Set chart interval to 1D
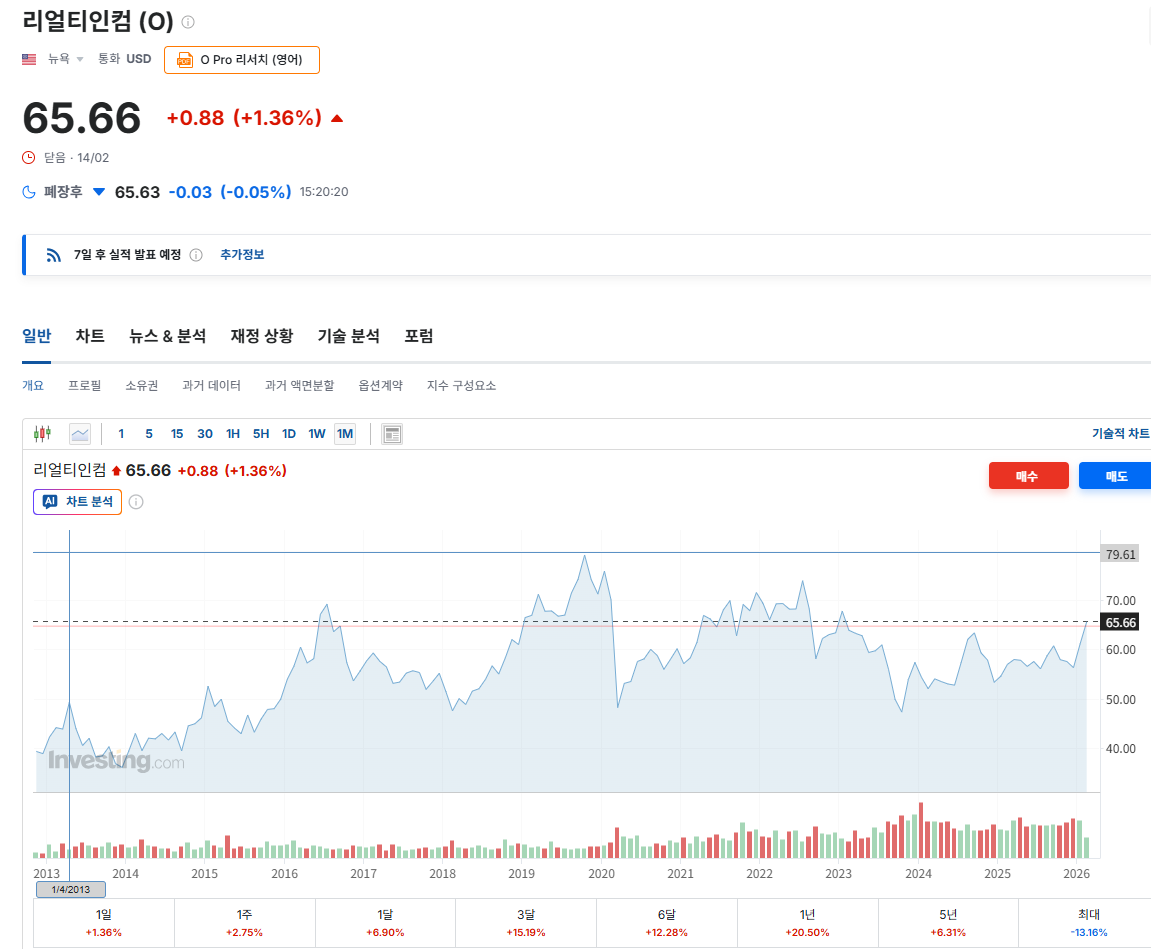 [288, 434]
